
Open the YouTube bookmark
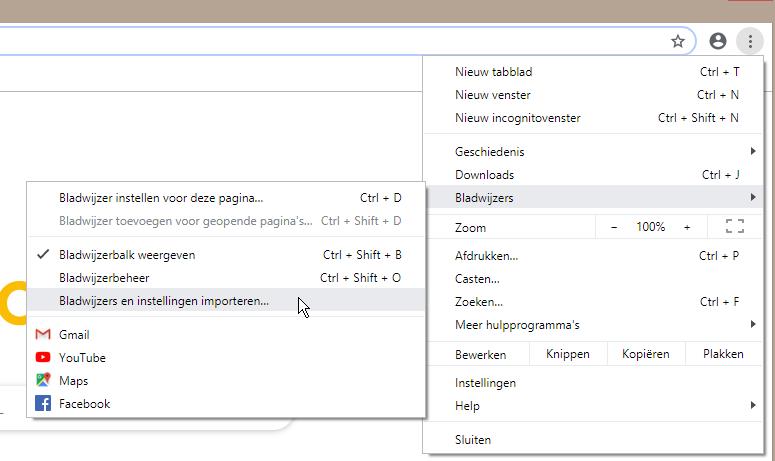pyautogui.click(x=82, y=358)
